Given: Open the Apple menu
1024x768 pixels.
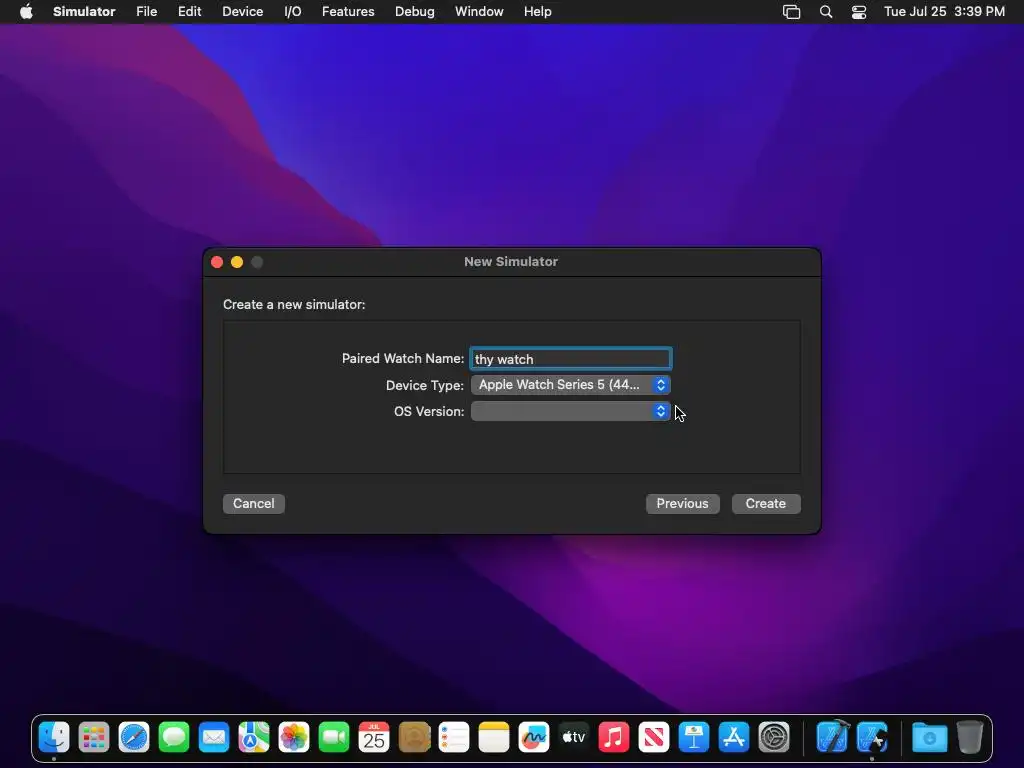Looking at the screenshot, I should [26, 12].
